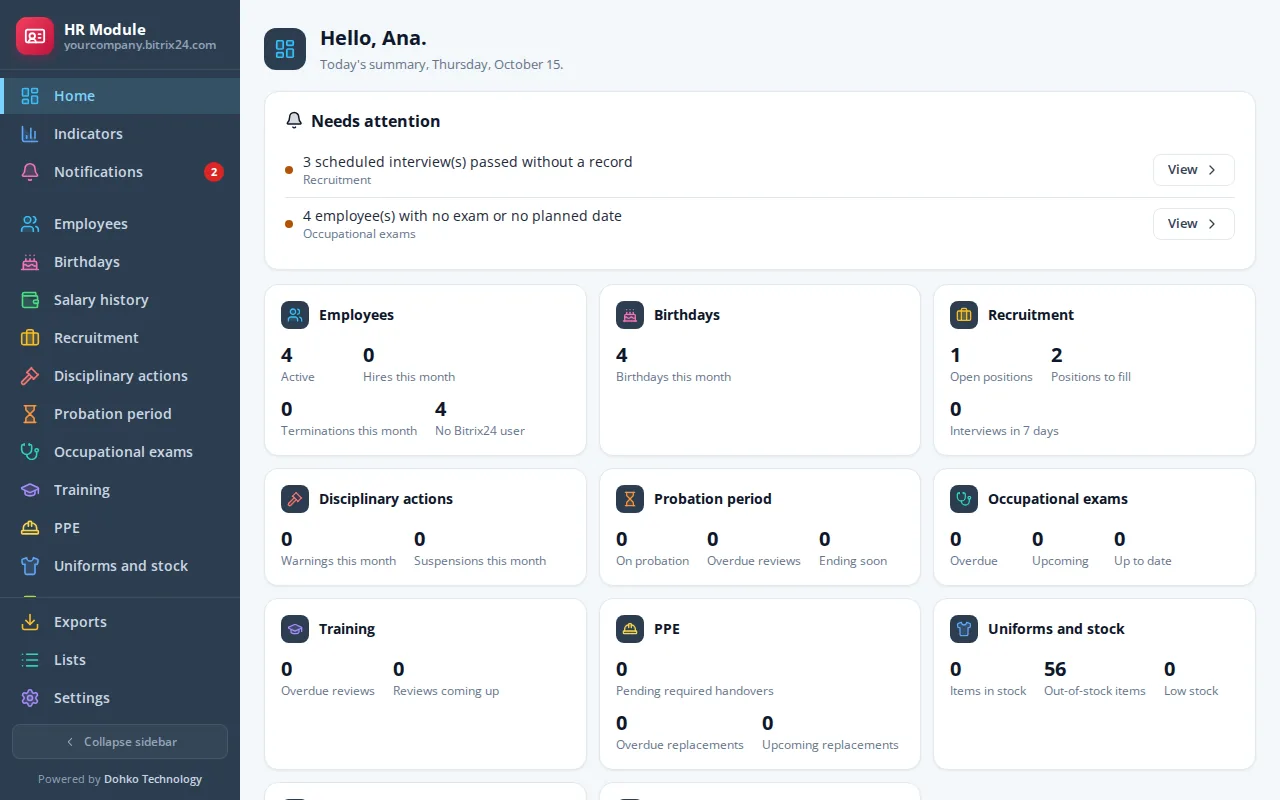Open Disciplinary actions from the sidebar
This screenshot has width=1280, height=800.
pos(120,376)
